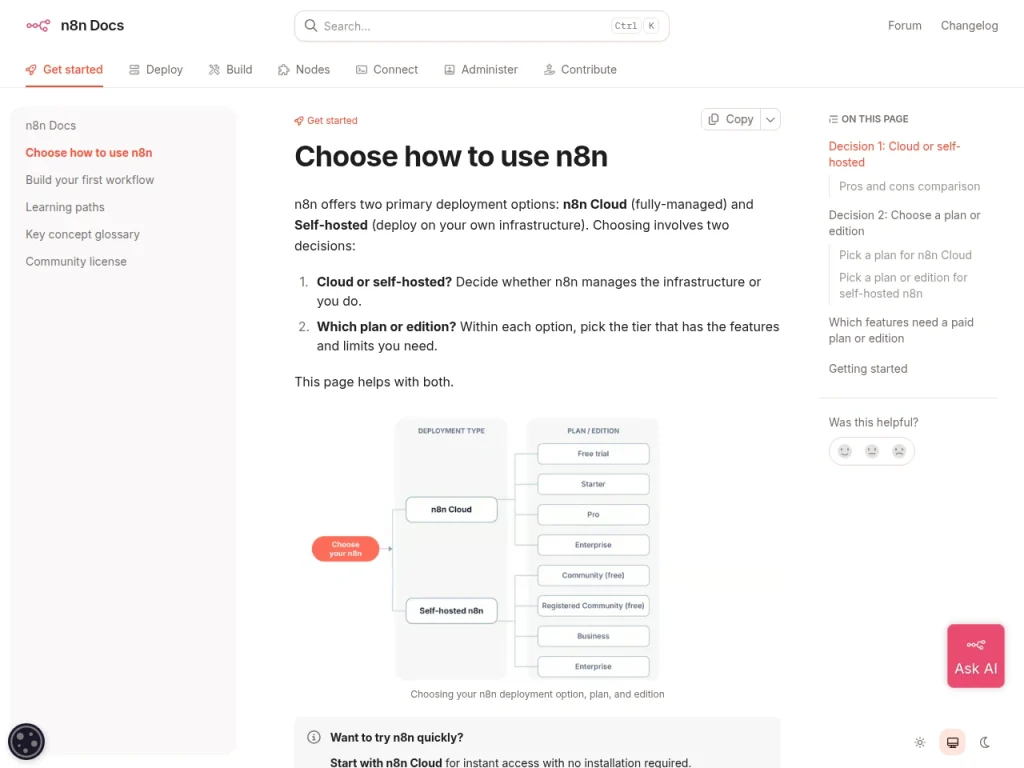
Task: Open the Administer tab
Action: point(481,70)
